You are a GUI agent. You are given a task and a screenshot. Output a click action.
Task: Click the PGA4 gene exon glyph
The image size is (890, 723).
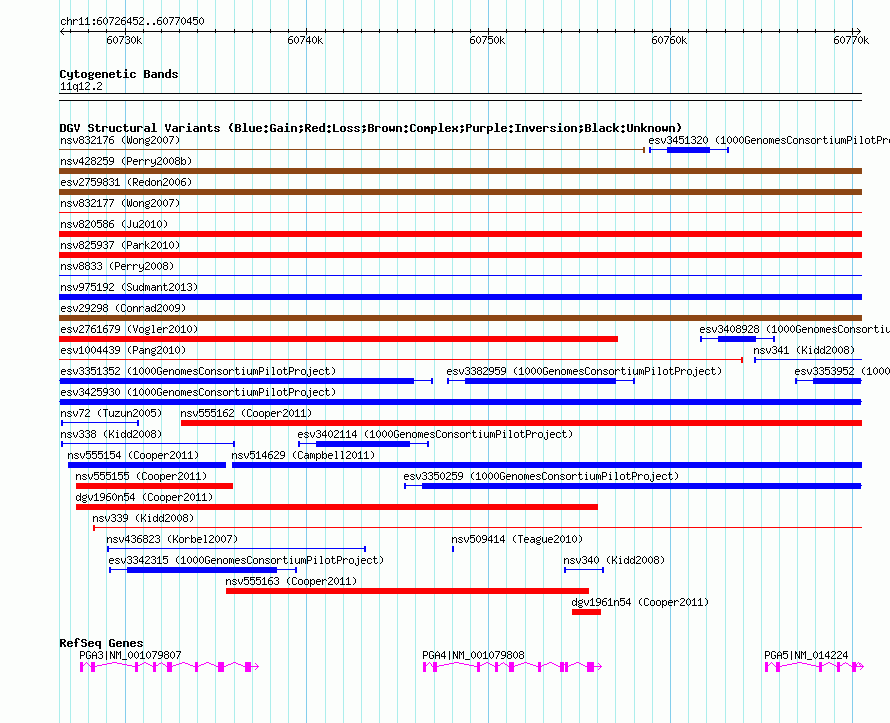pyautogui.click(x=513, y=667)
